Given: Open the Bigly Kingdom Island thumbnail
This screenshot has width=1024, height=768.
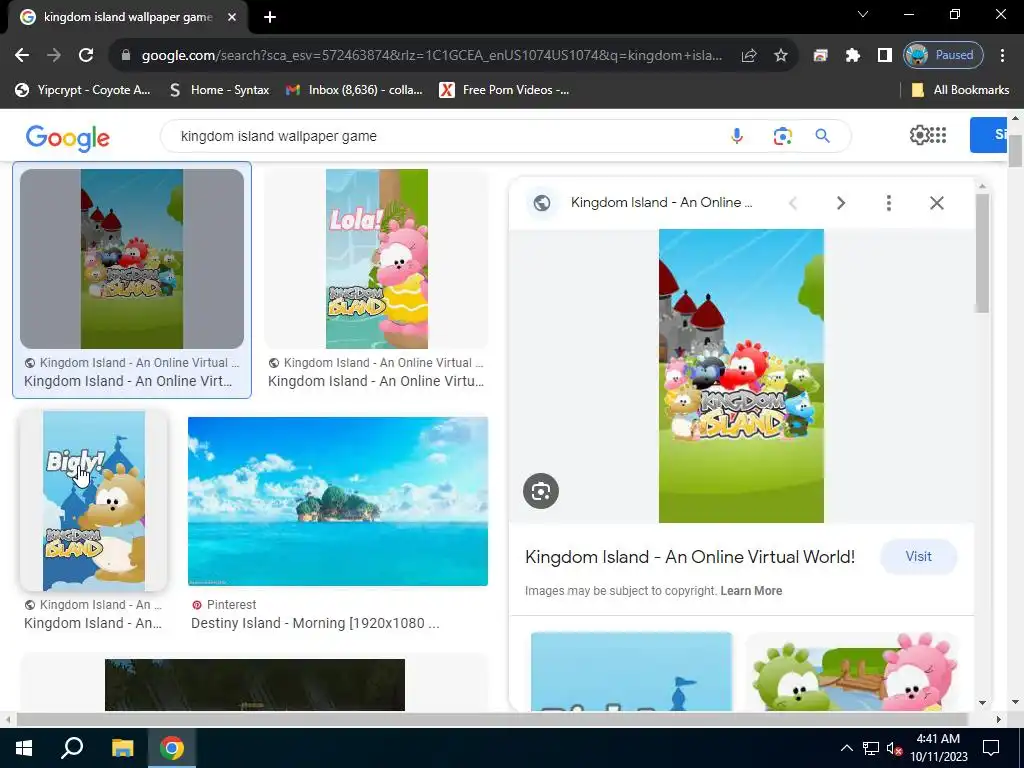Looking at the screenshot, I should tap(94, 501).
